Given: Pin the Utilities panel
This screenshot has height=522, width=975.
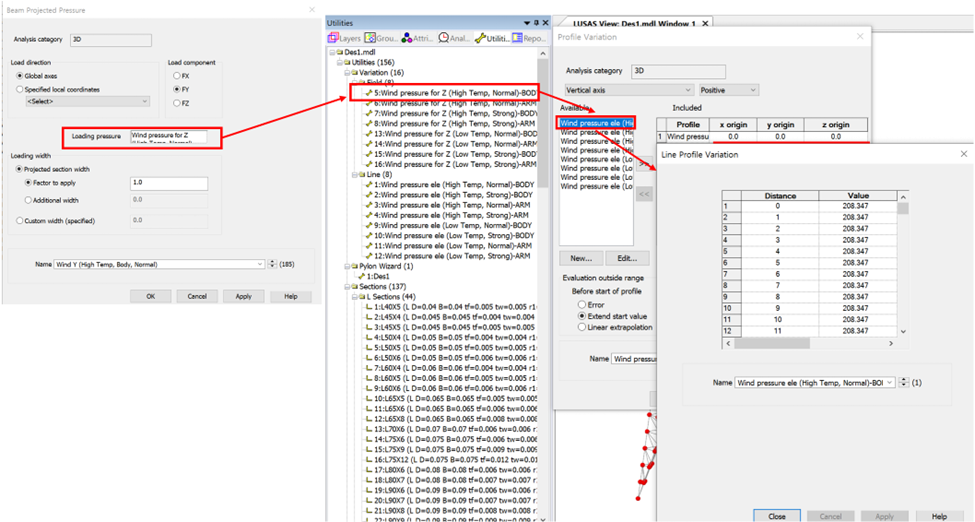Looking at the screenshot, I should coord(536,22).
